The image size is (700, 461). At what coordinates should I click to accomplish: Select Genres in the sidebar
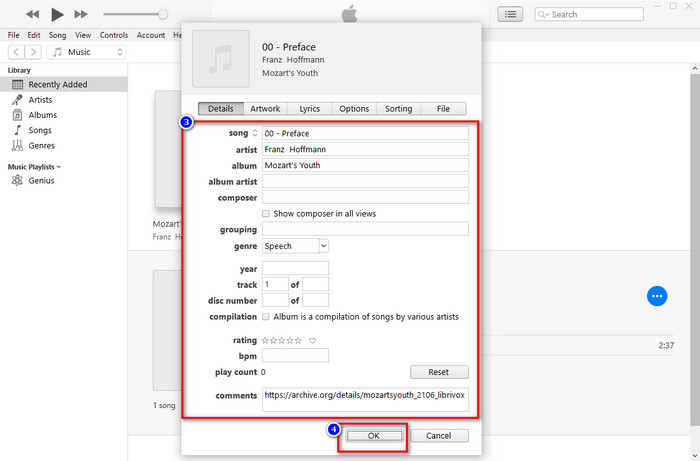(x=42, y=145)
